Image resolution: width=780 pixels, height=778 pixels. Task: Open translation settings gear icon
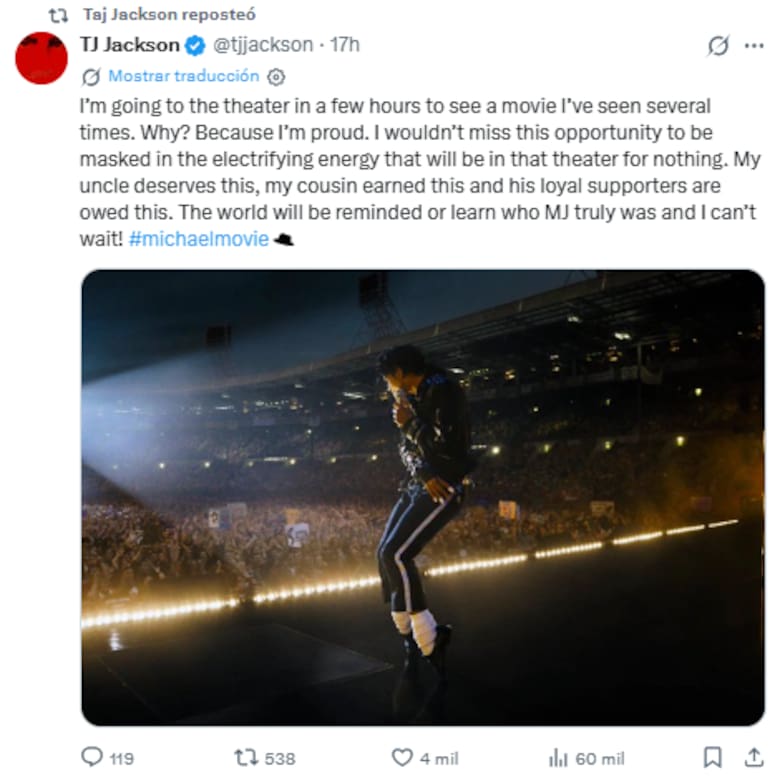tap(277, 76)
